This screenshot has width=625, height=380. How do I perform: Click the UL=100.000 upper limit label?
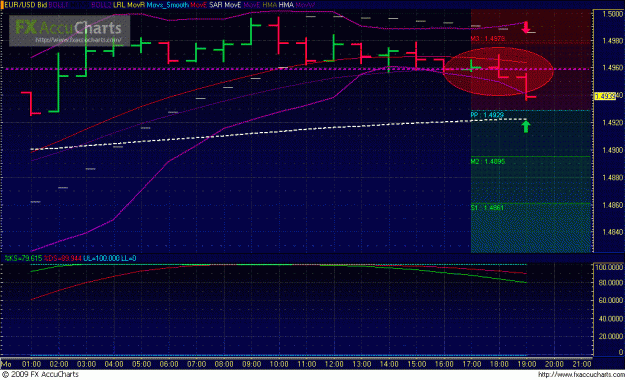coord(101,258)
